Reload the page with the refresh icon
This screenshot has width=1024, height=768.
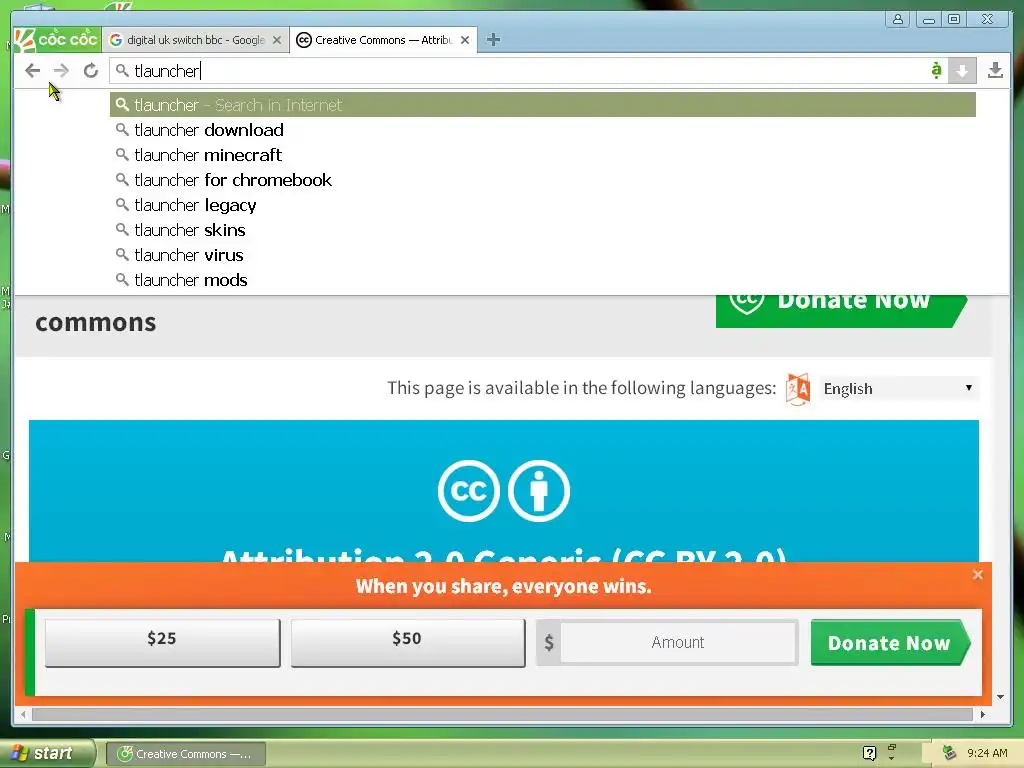[x=91, y=71]
